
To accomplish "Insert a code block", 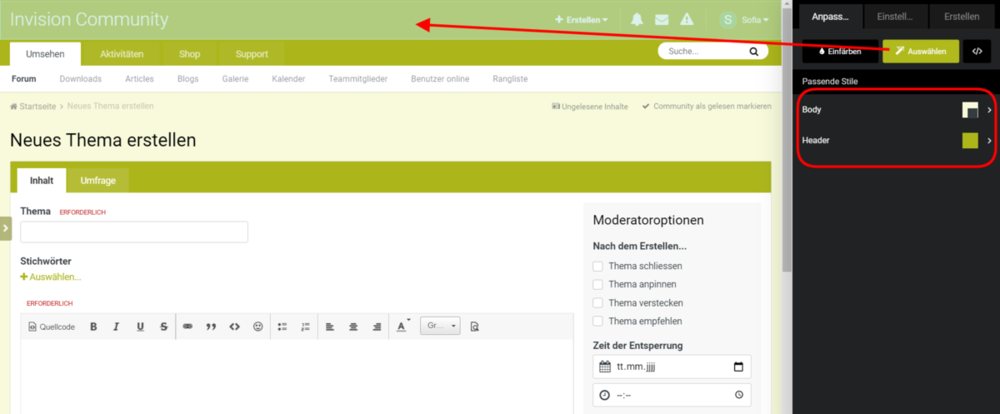I will (235, 327).
